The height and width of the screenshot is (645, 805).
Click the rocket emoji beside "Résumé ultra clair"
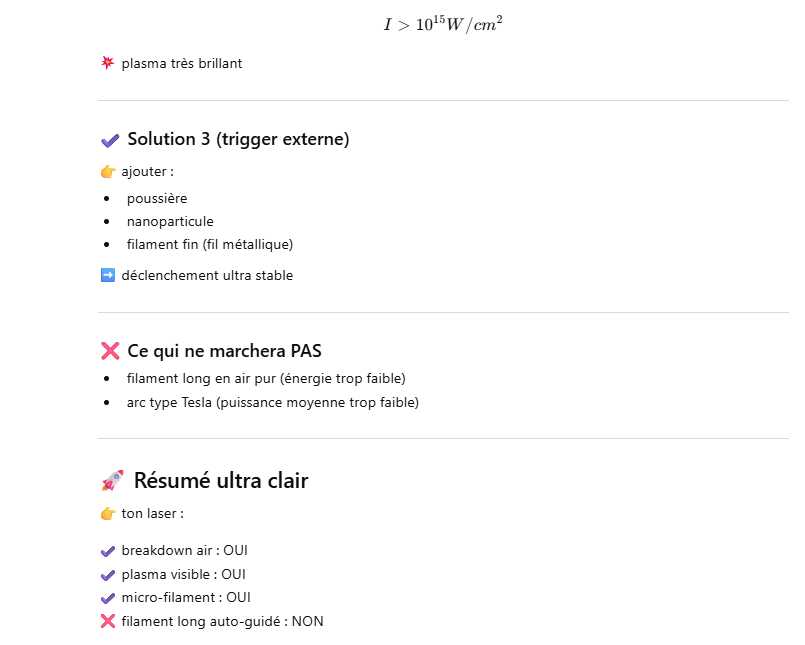112,481
